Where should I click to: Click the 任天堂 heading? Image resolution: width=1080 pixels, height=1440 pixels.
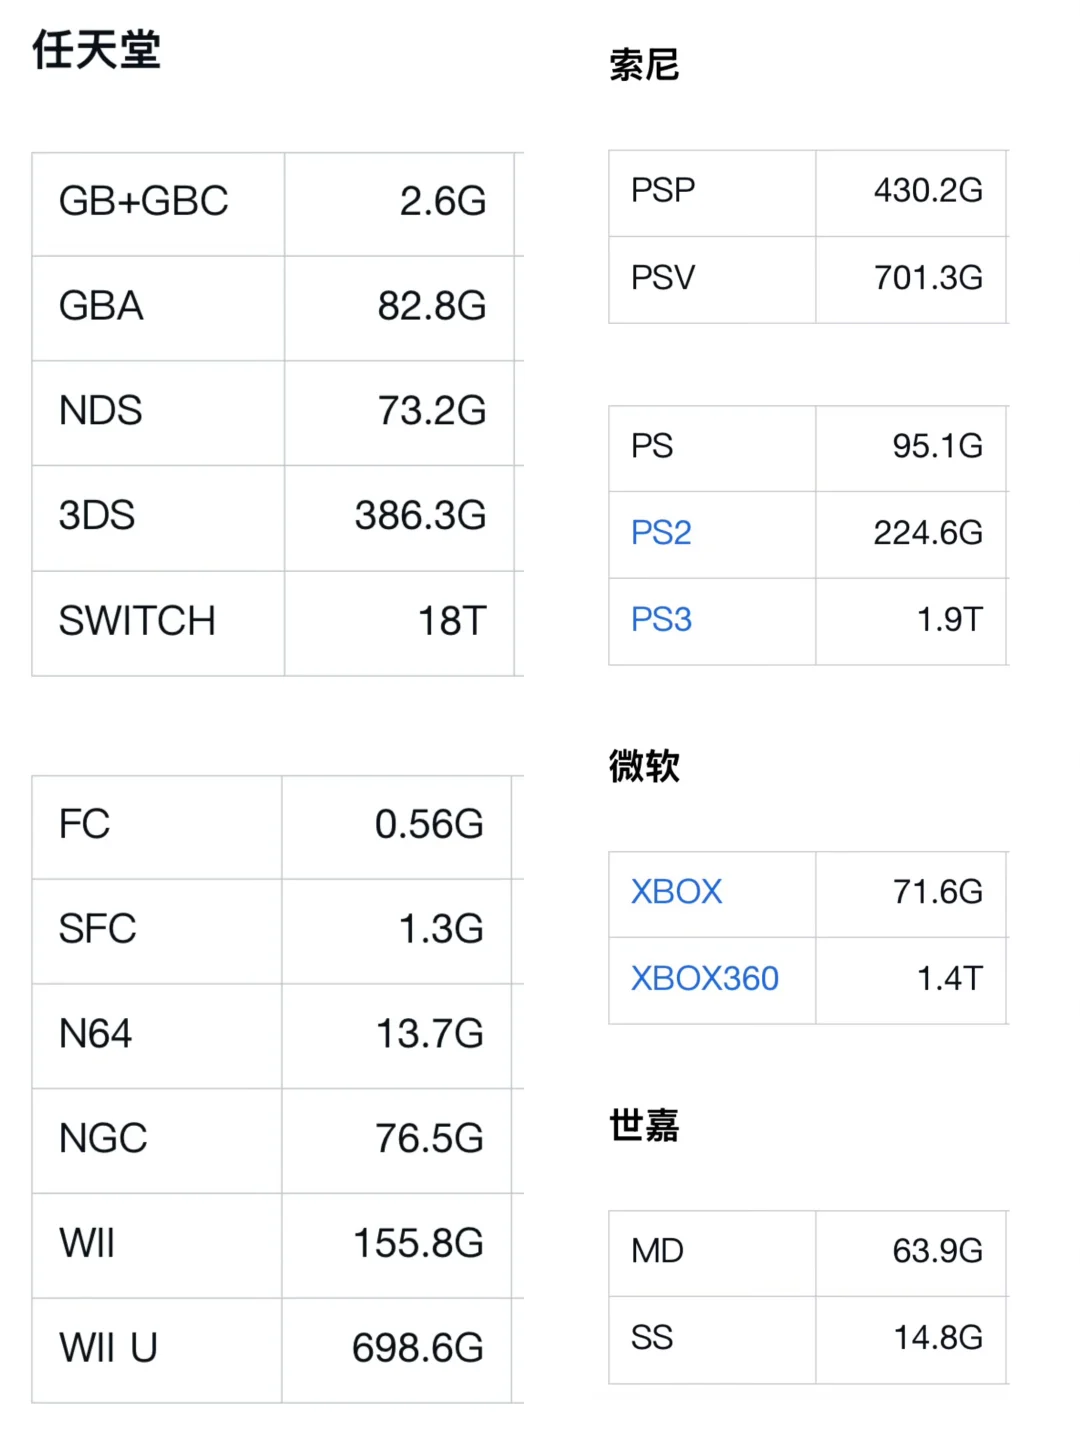[x=97, y=50]
